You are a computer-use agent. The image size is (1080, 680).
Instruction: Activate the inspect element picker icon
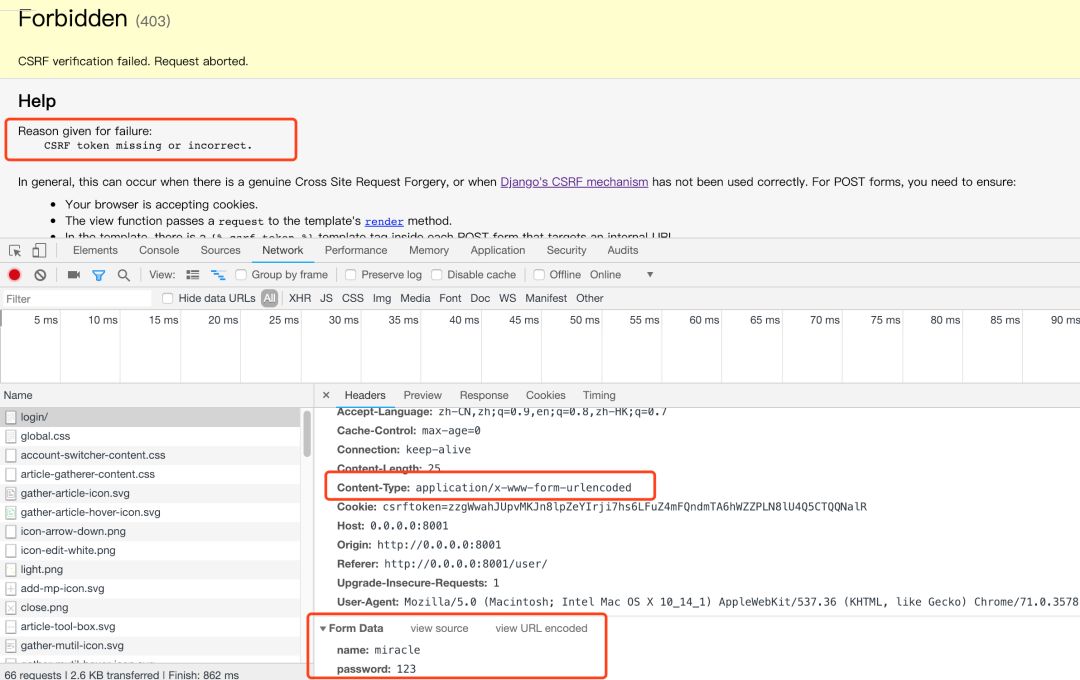tap(15, 251)
